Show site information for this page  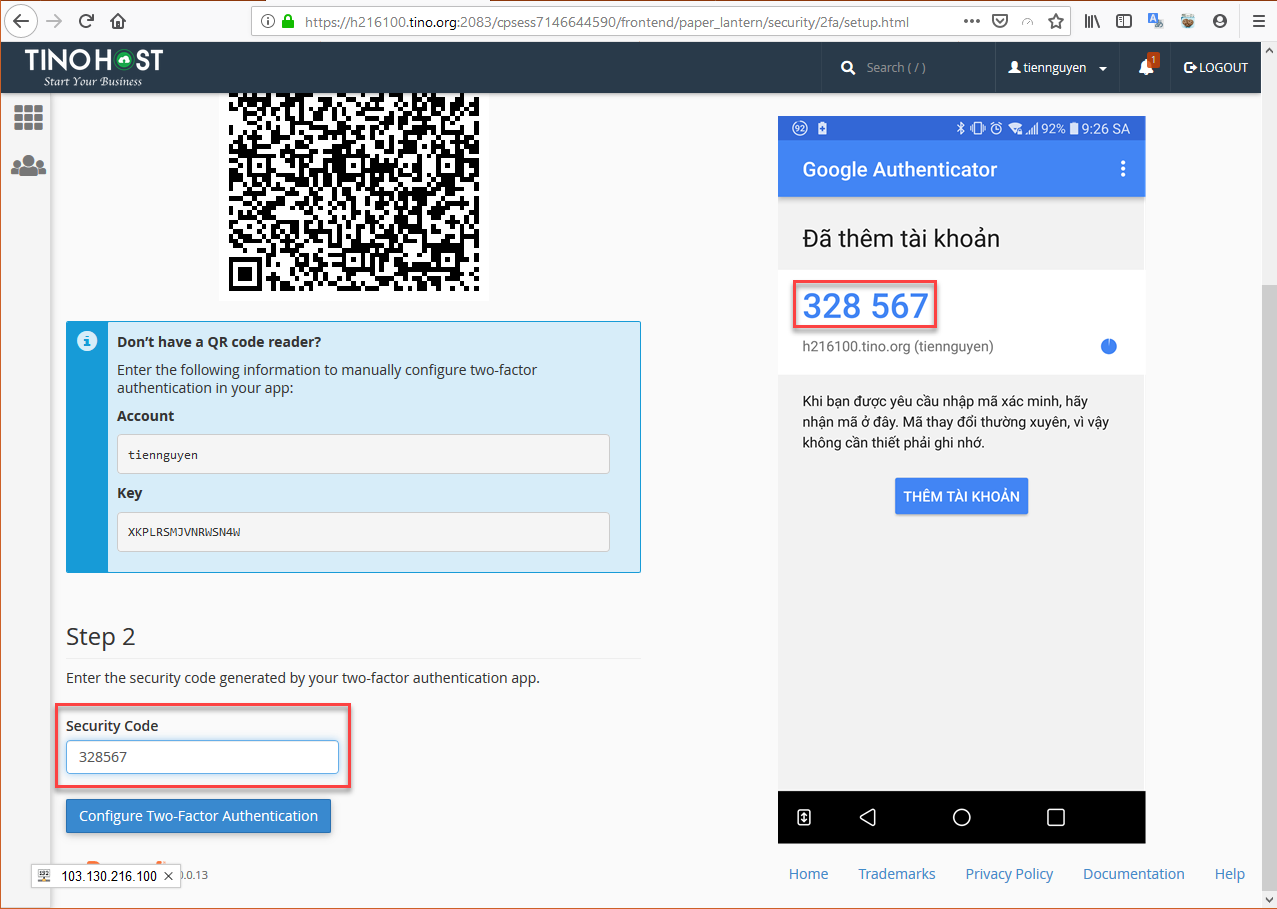[x=267, y=21]
